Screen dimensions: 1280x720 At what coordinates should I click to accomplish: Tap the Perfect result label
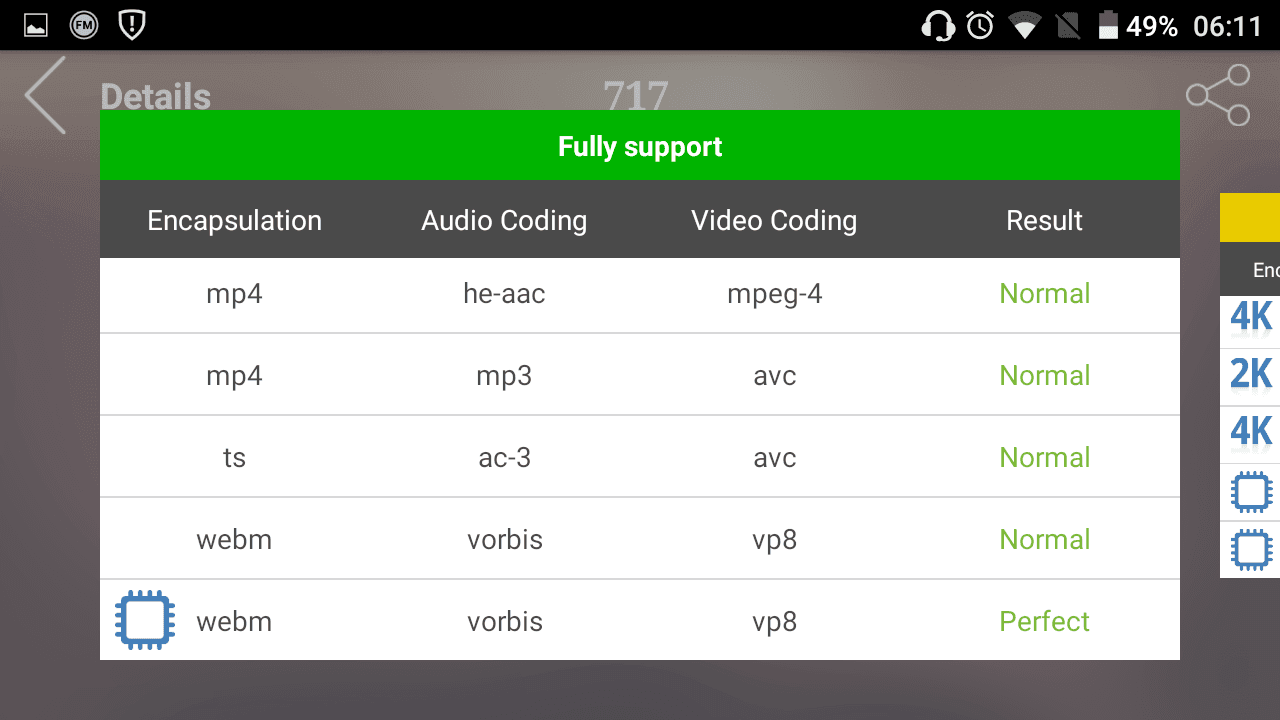pos(1044,621)
